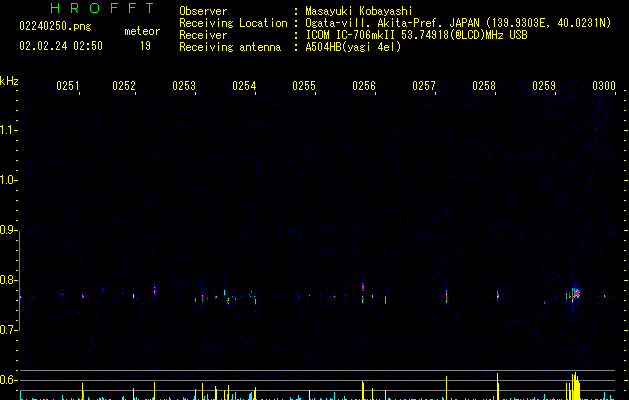Click the 'Receiving antenna' label
Image resolution: width=629 pixels, height=400 pixels.
point(230,47)
